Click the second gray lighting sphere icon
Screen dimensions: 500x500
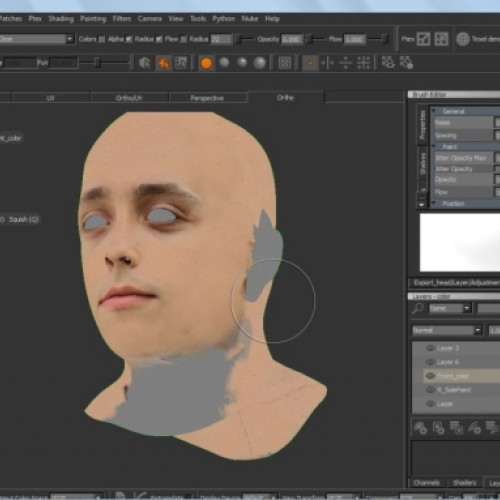pyautogui.click(x=225, y=62)
